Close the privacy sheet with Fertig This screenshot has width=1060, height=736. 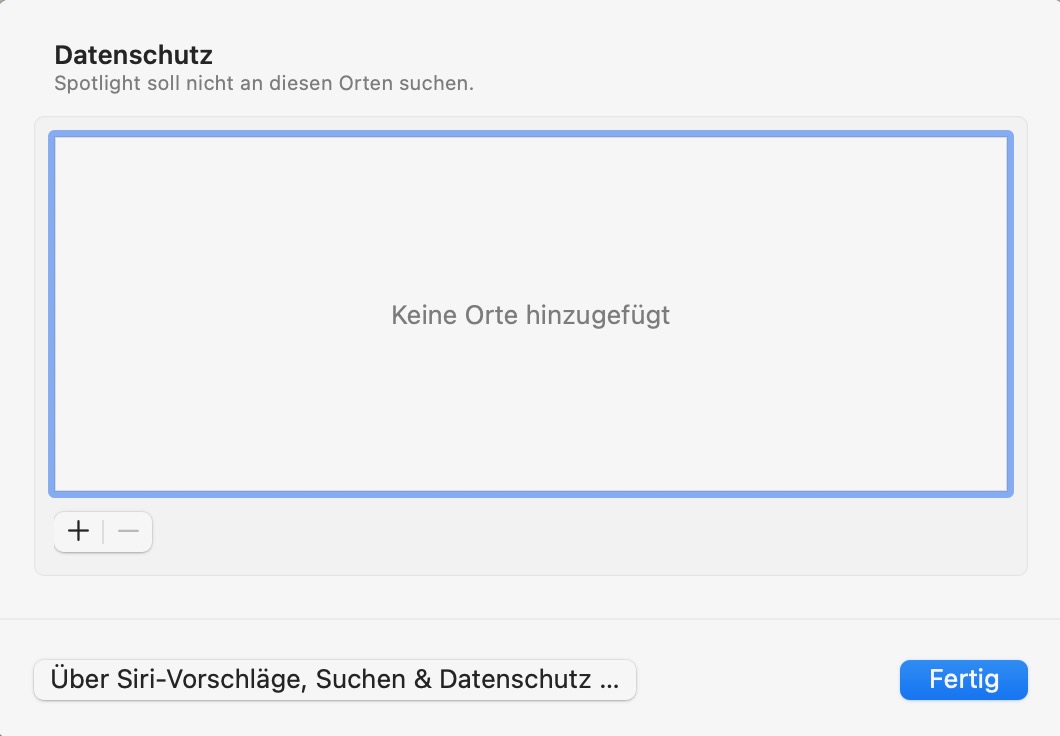click(963, 680)
